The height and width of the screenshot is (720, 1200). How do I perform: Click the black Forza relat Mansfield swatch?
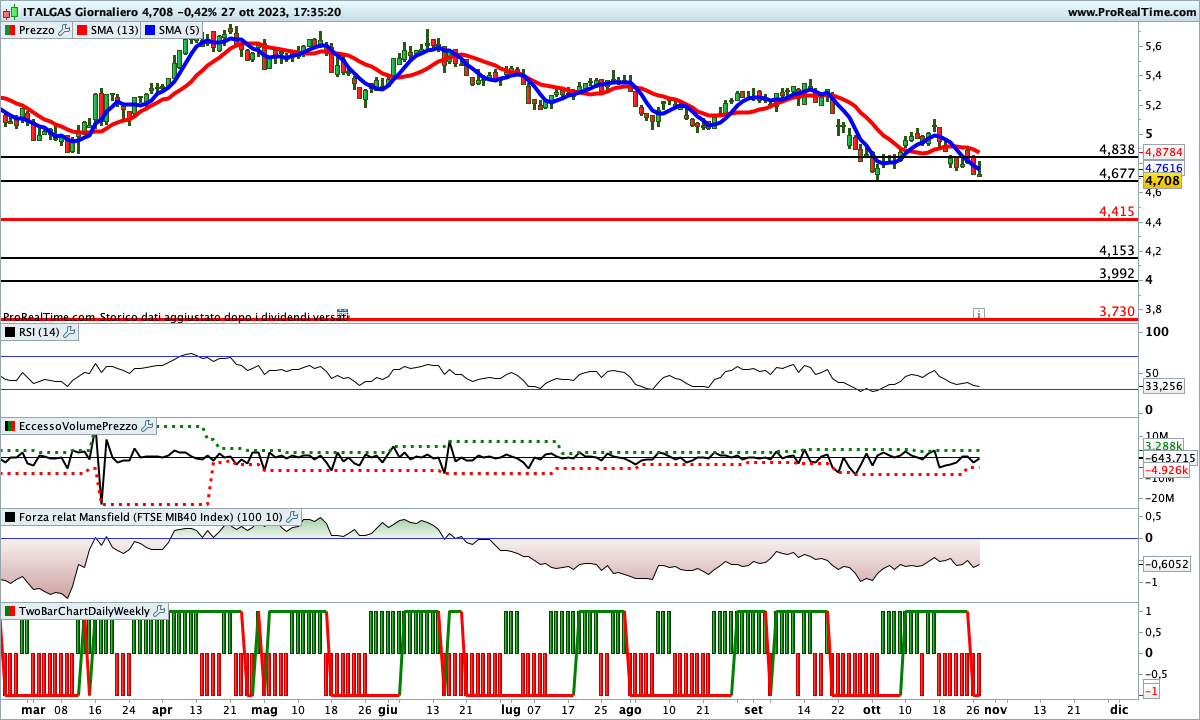(10, 517)
